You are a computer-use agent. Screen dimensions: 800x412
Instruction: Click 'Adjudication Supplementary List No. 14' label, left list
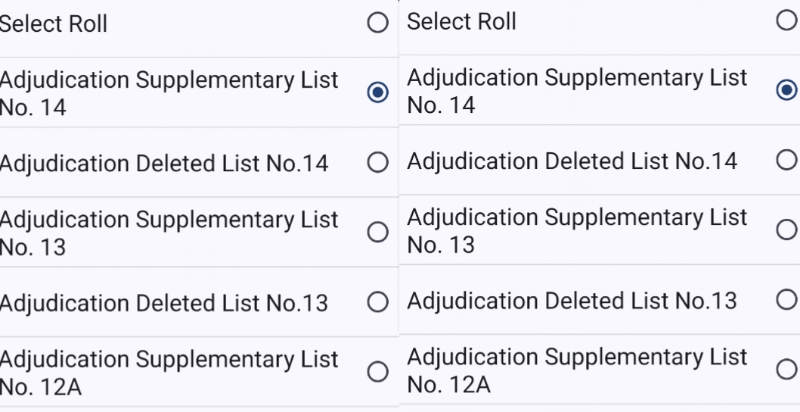pos(168,93)
